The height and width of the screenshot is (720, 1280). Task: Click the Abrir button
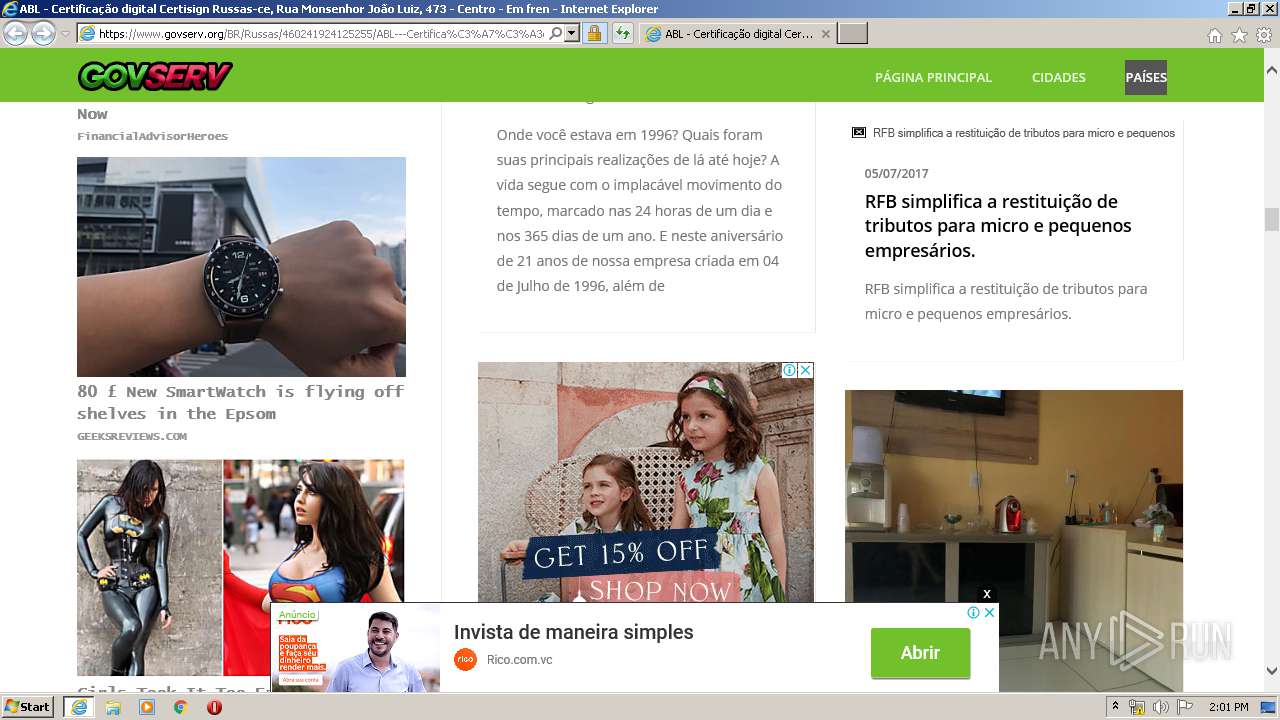tap(920, 653)
